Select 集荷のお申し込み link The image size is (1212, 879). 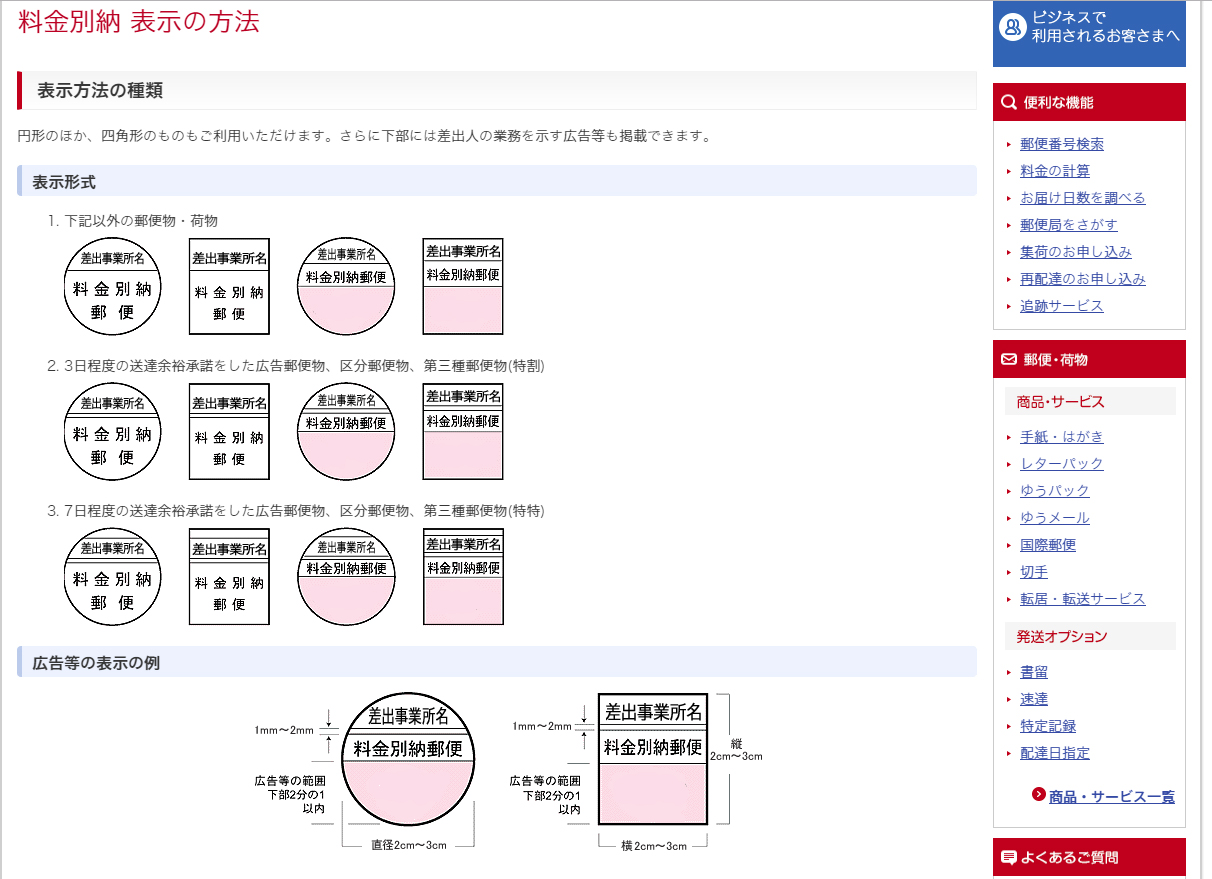[1075, 252]
